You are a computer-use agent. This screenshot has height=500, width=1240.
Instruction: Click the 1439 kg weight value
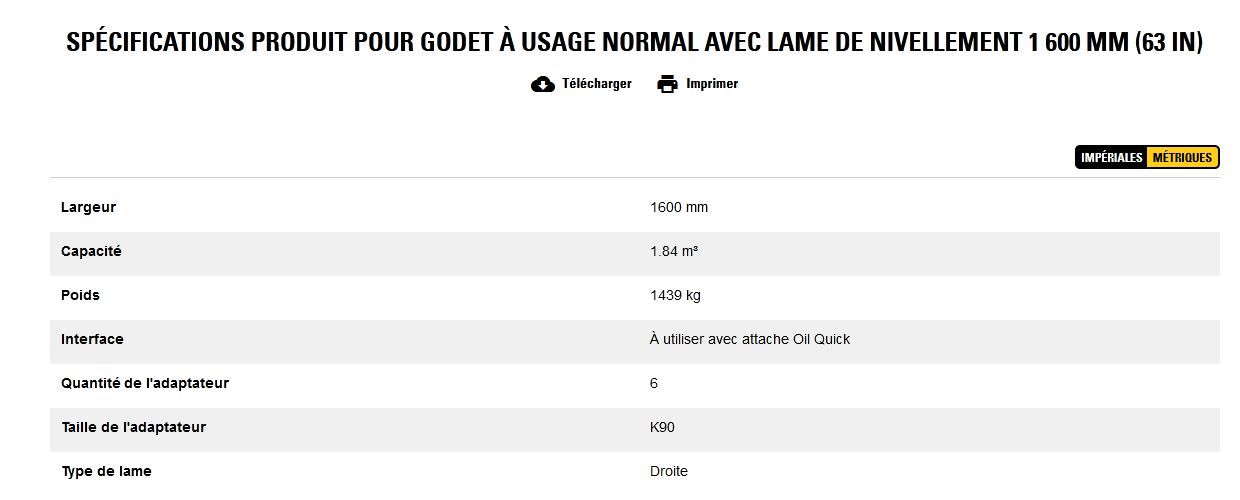676,296
